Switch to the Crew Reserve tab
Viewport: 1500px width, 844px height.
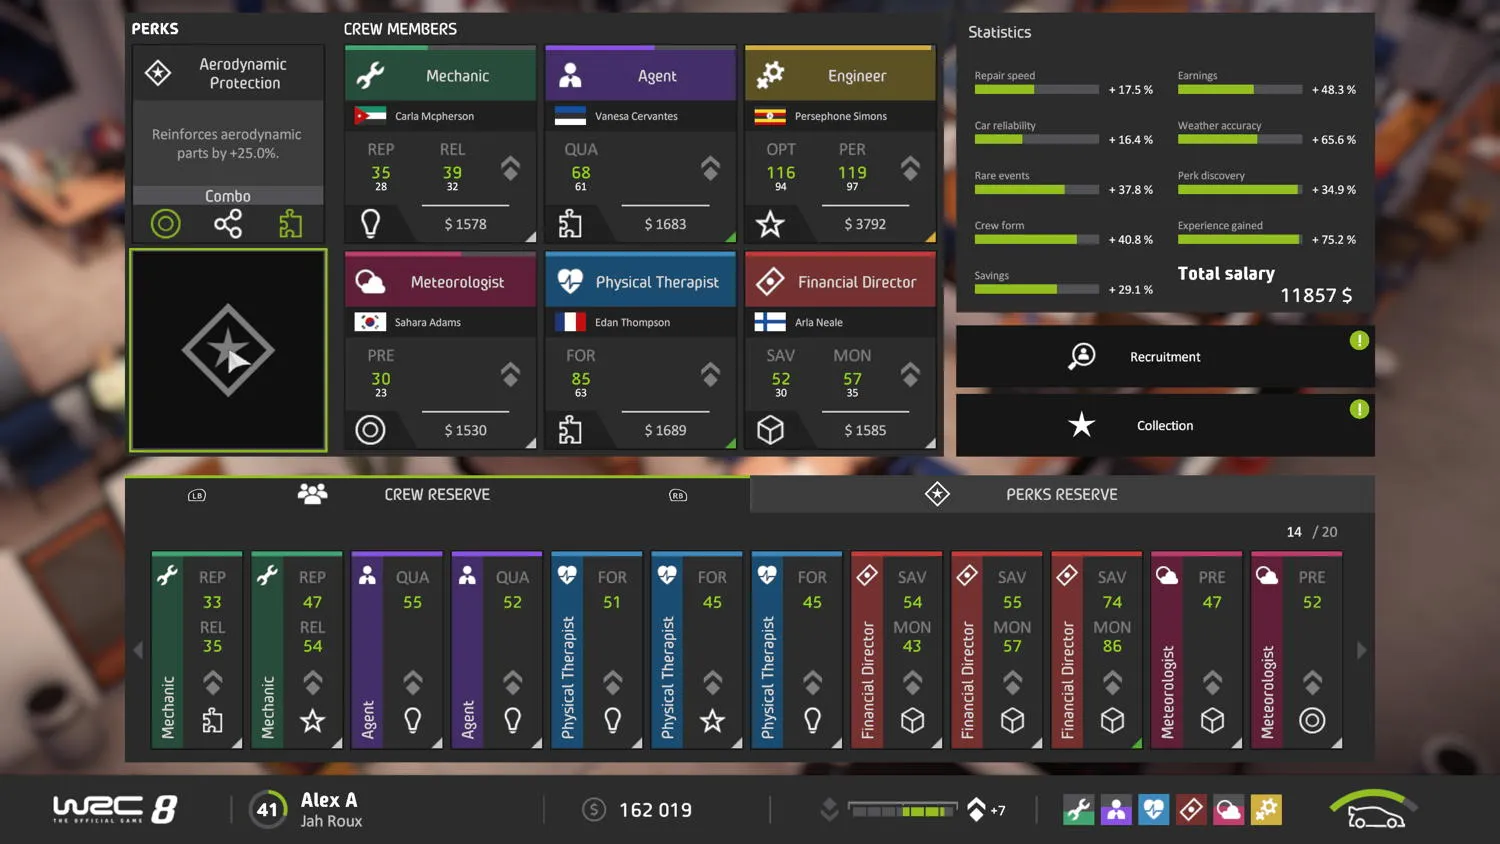[437, 494]
